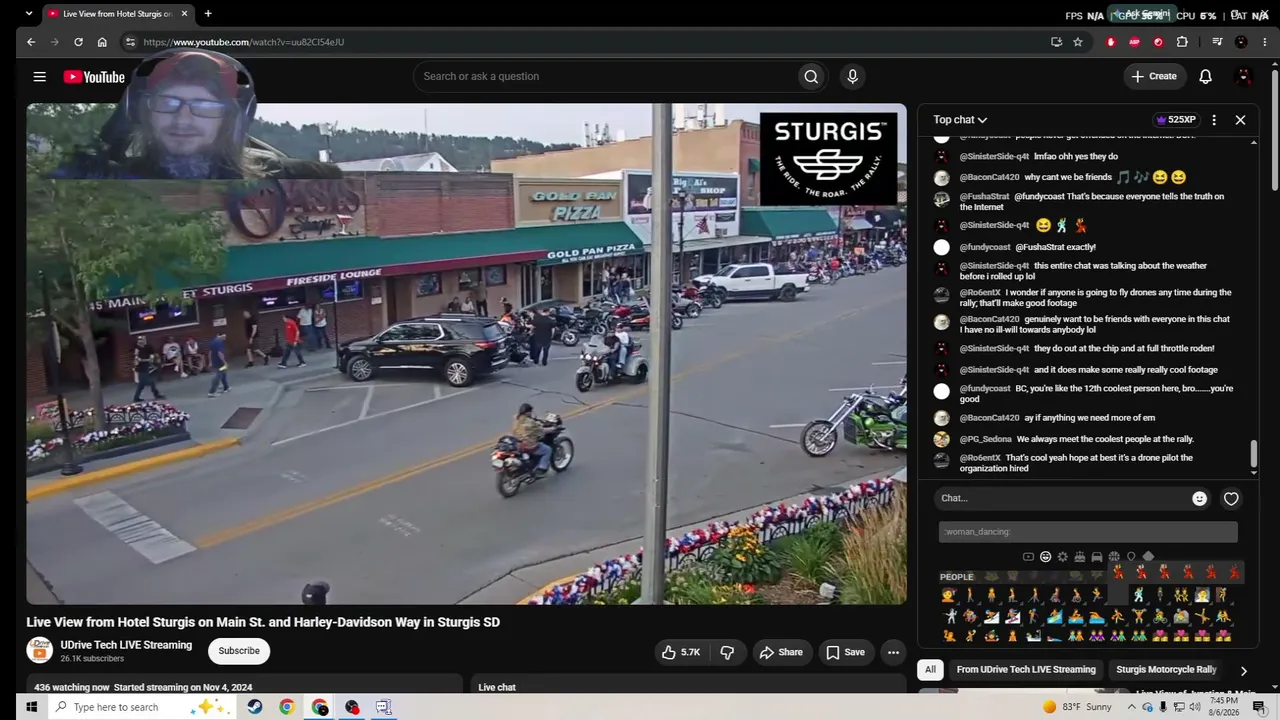Start voice search with the microphone
Viewport: 1280px width, 720px height.
pos(852,76)
